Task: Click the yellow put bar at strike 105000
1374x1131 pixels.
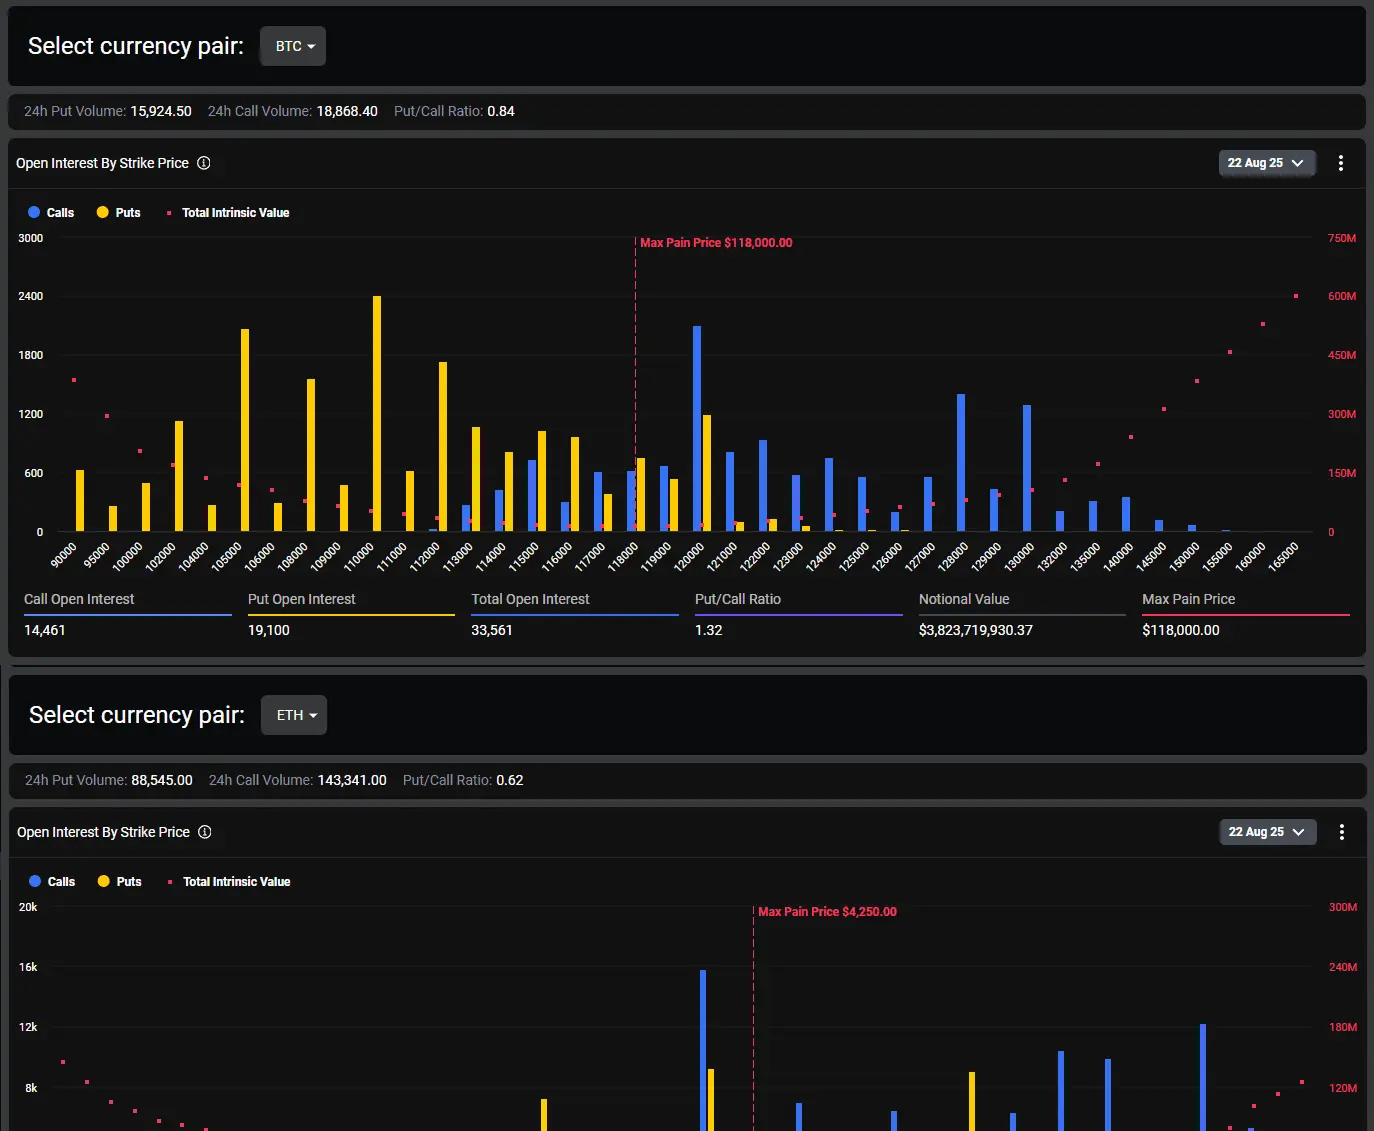Action: tap(245, 430)
